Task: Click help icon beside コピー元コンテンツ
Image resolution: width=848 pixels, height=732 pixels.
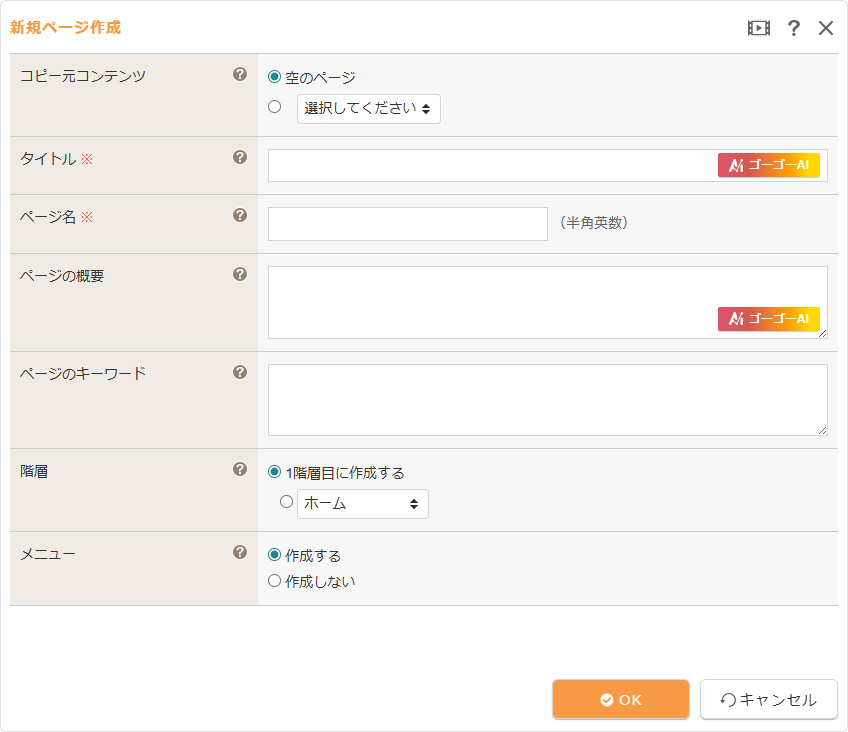Action: point(240,74)
